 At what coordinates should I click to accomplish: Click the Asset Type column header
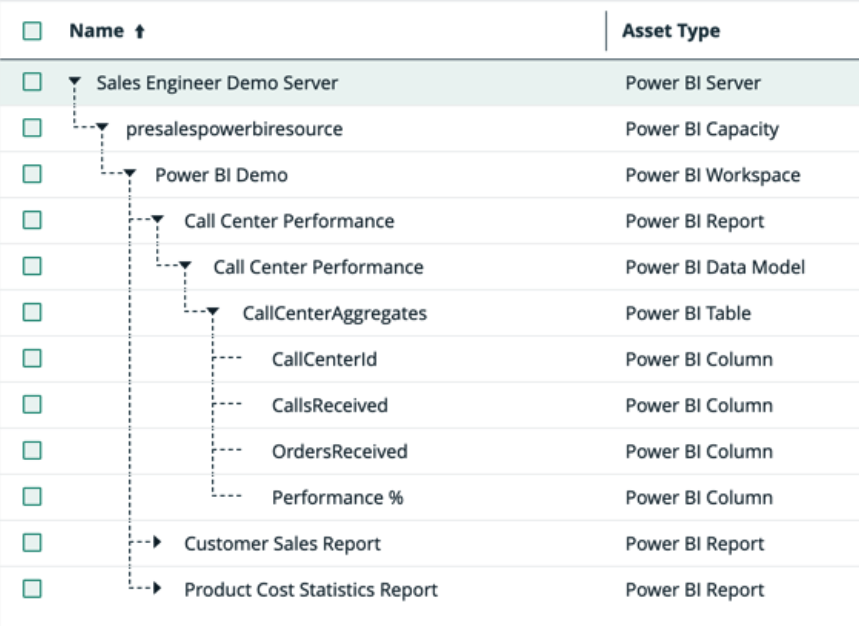[670, 31]
